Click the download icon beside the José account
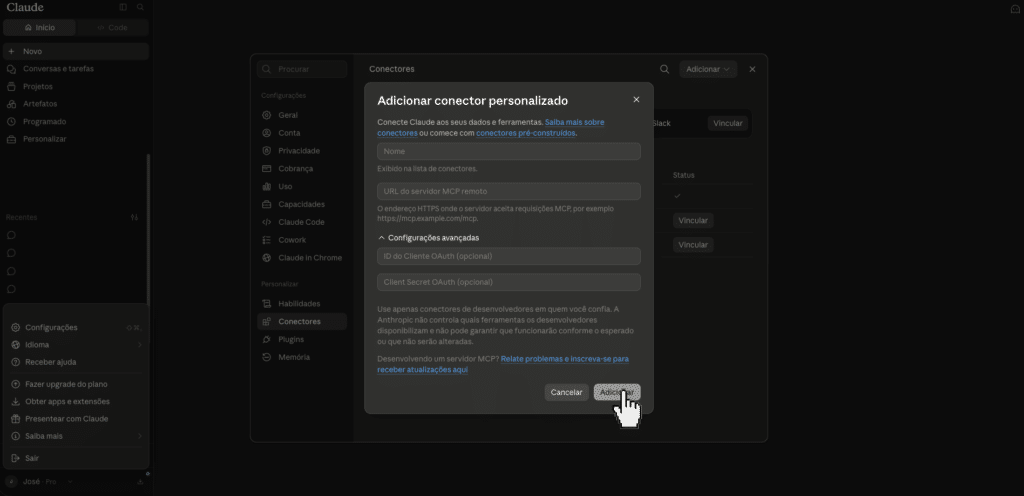Viewport: 1024px width, 496px height. (140, 482)
